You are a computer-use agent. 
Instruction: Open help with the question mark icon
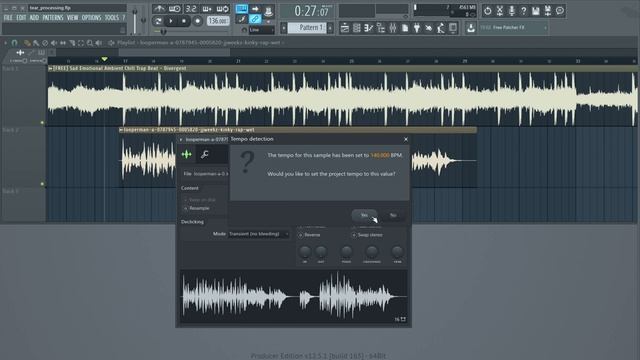coord(524,11)
